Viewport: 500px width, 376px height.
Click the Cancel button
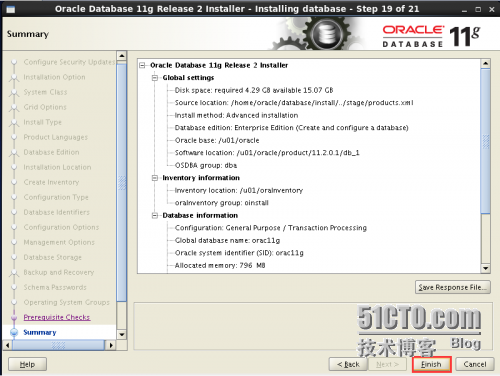(475, 364)
